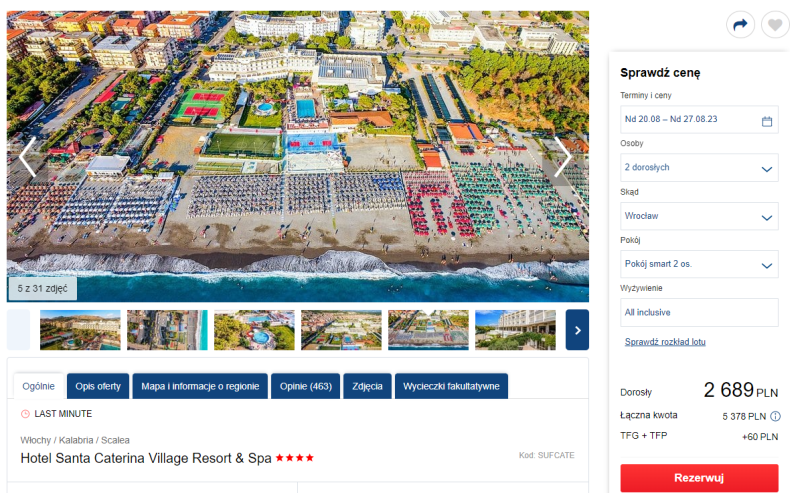
Task: Open calendar icon in dates field
Action: 767,121
